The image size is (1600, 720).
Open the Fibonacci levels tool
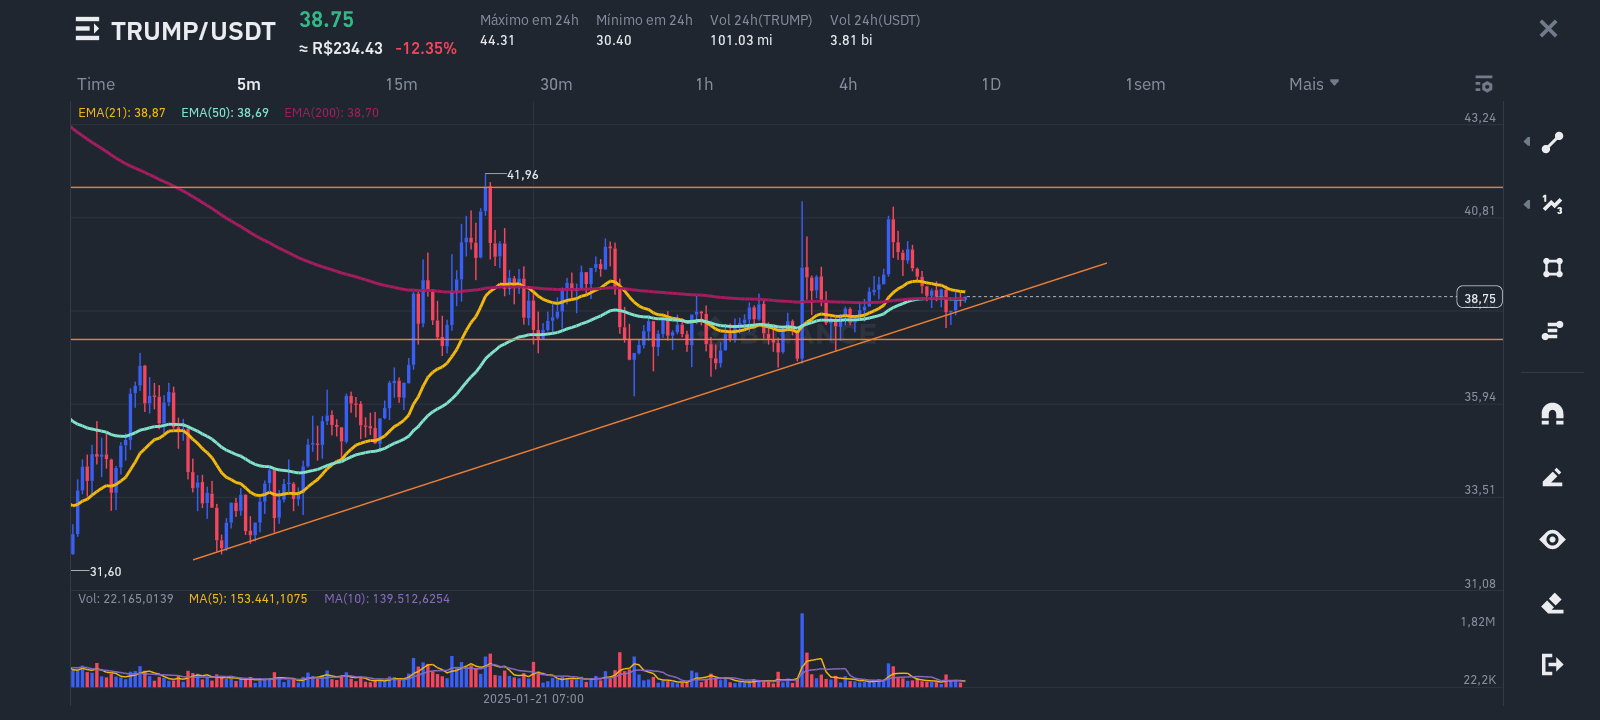click(x=1552, y=330)
